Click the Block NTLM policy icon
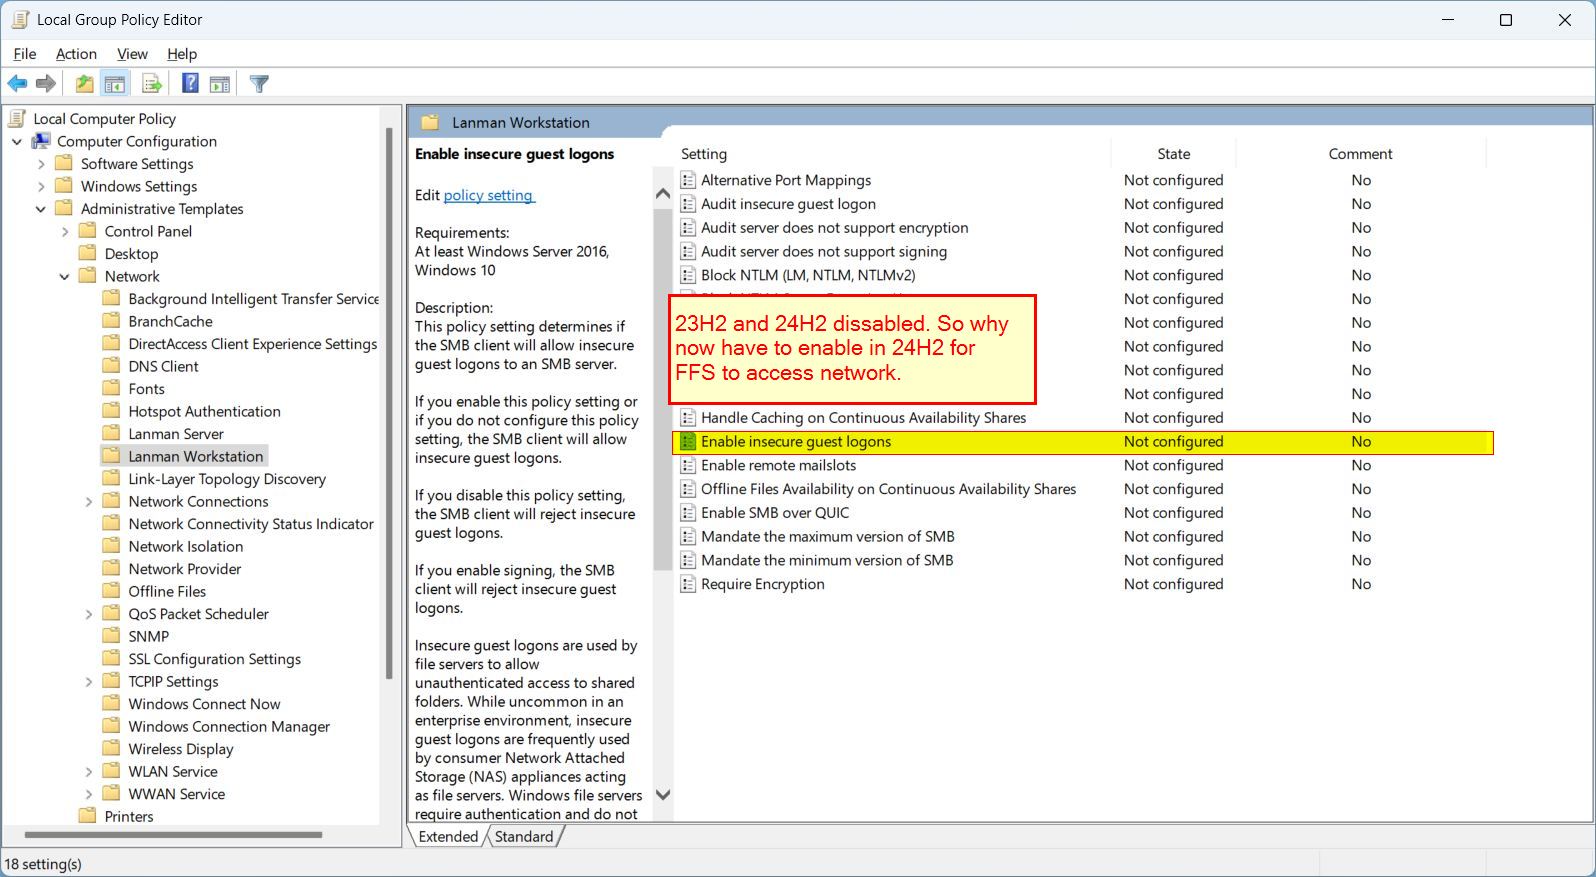The width and height of the screenshot is (1596, 877). 688,275
